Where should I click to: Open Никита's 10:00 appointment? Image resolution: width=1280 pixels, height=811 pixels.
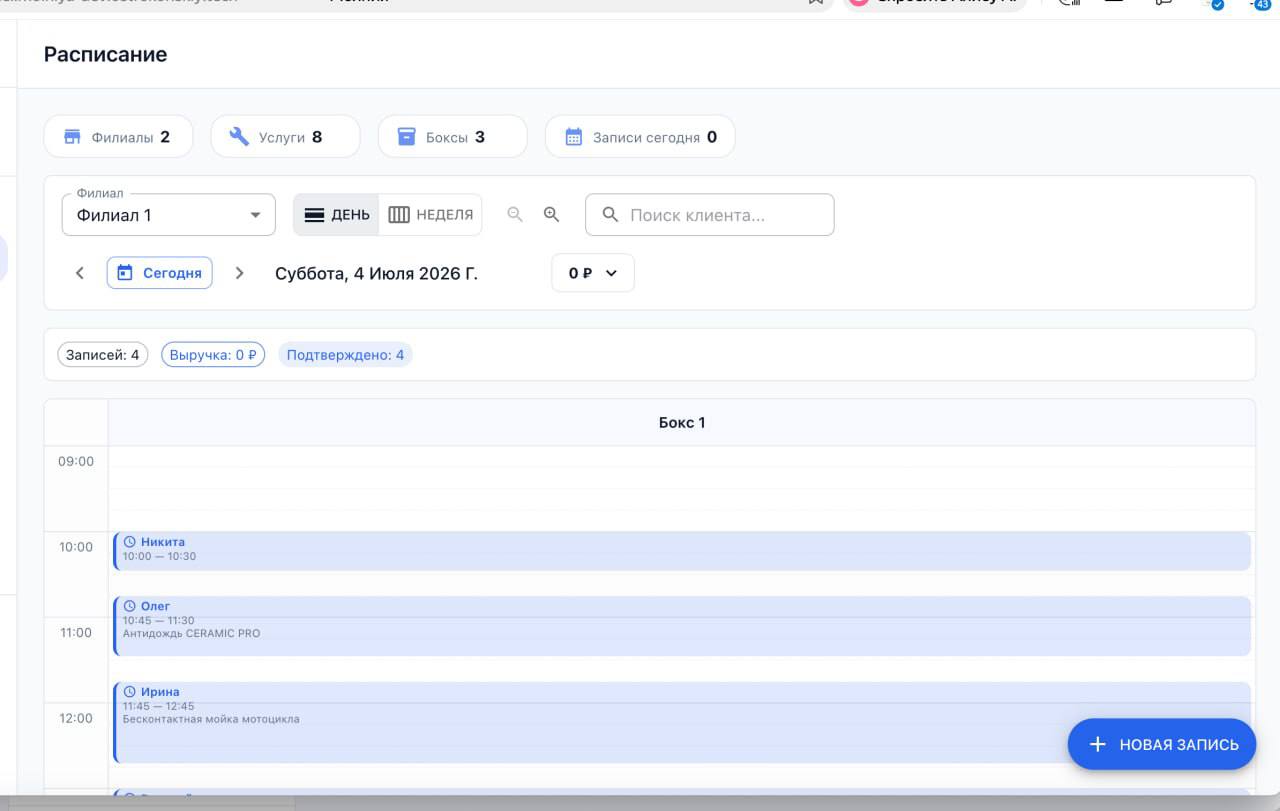click(682, 551)
